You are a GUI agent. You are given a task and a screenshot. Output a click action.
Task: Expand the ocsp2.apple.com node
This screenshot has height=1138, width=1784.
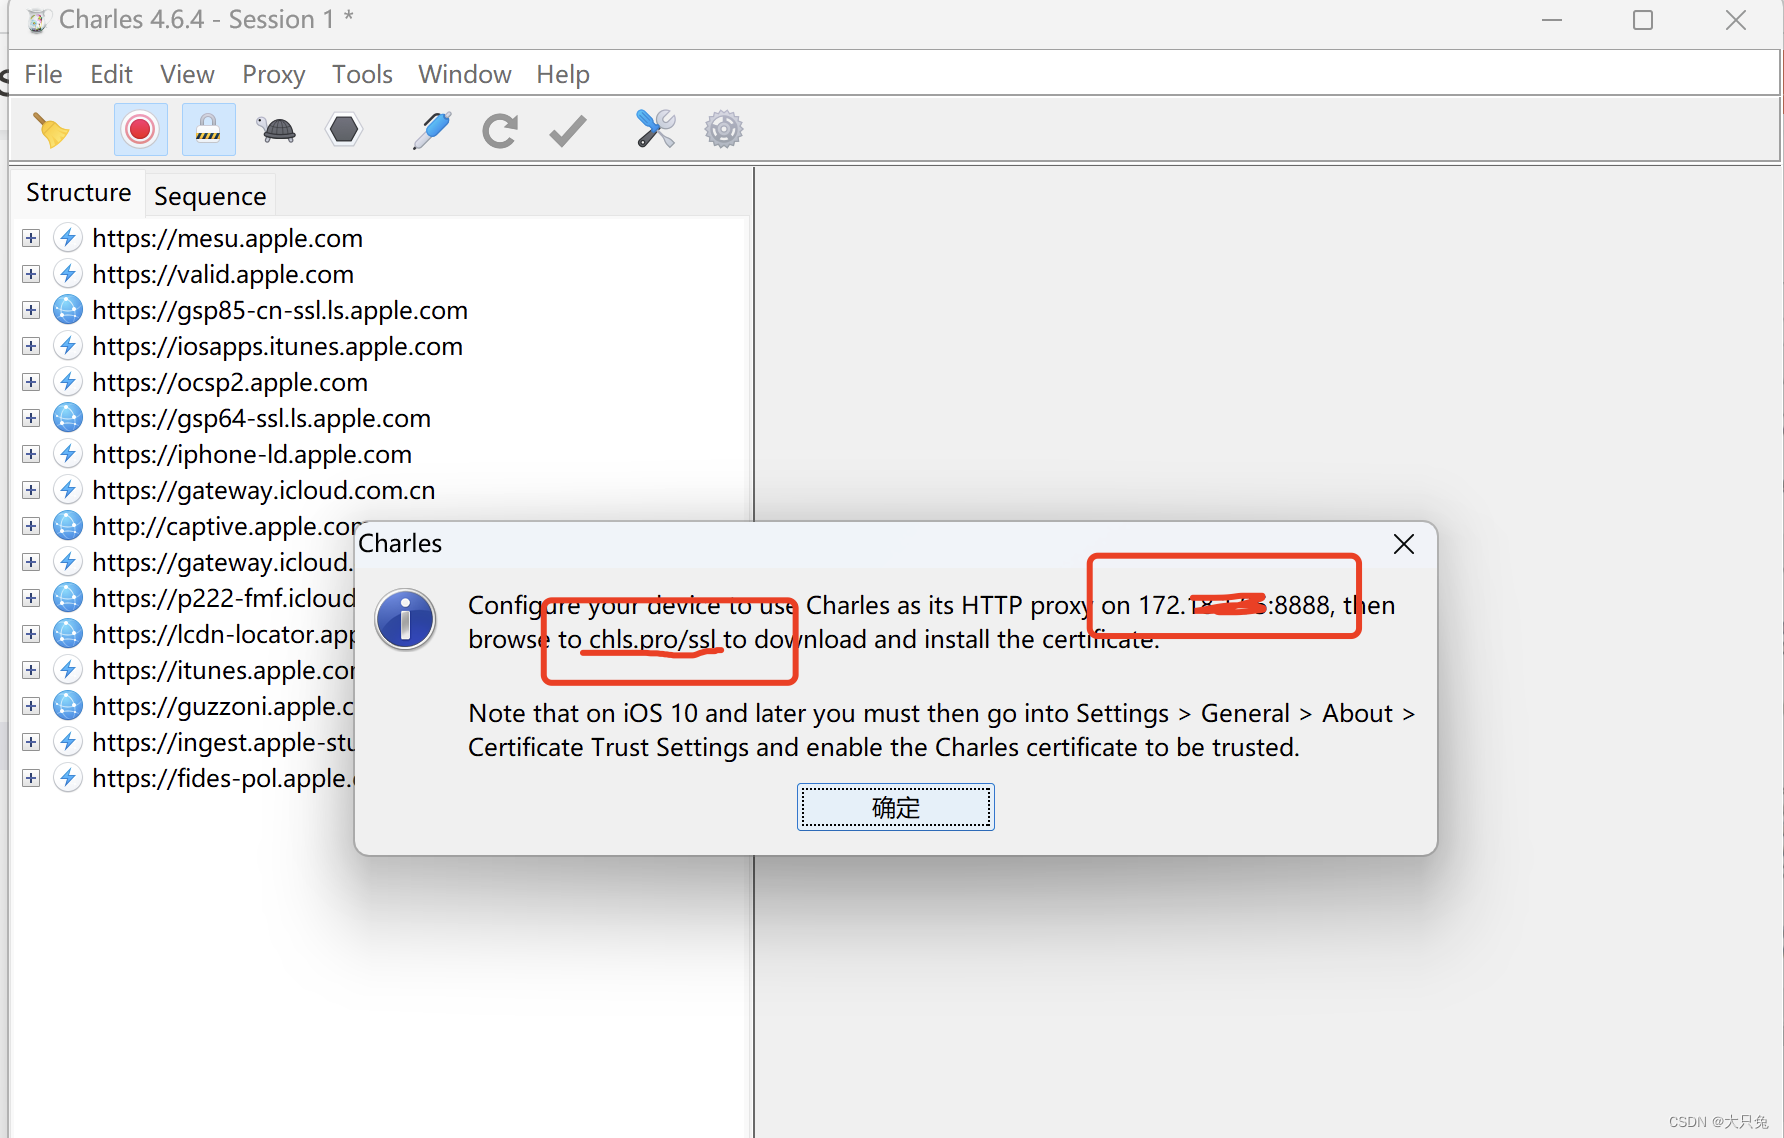tap(31, 382)
